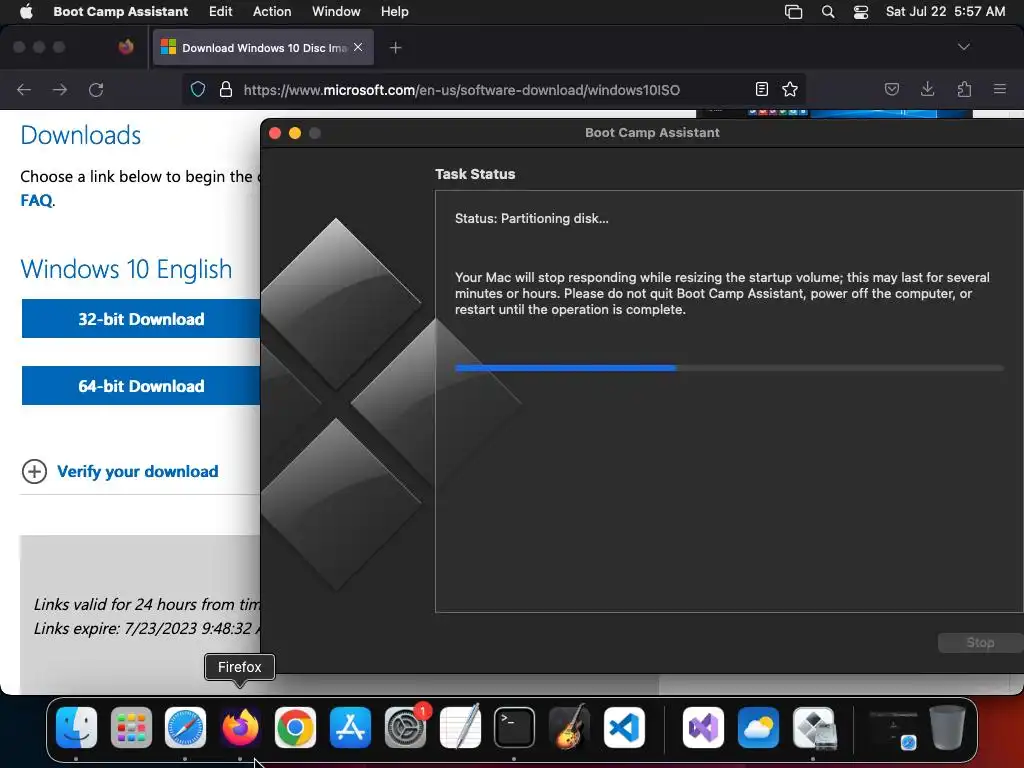The image size is (1024, 768).
Task: Open Boot Camp Assistant application menu
Action: click(x=120, y=11)
